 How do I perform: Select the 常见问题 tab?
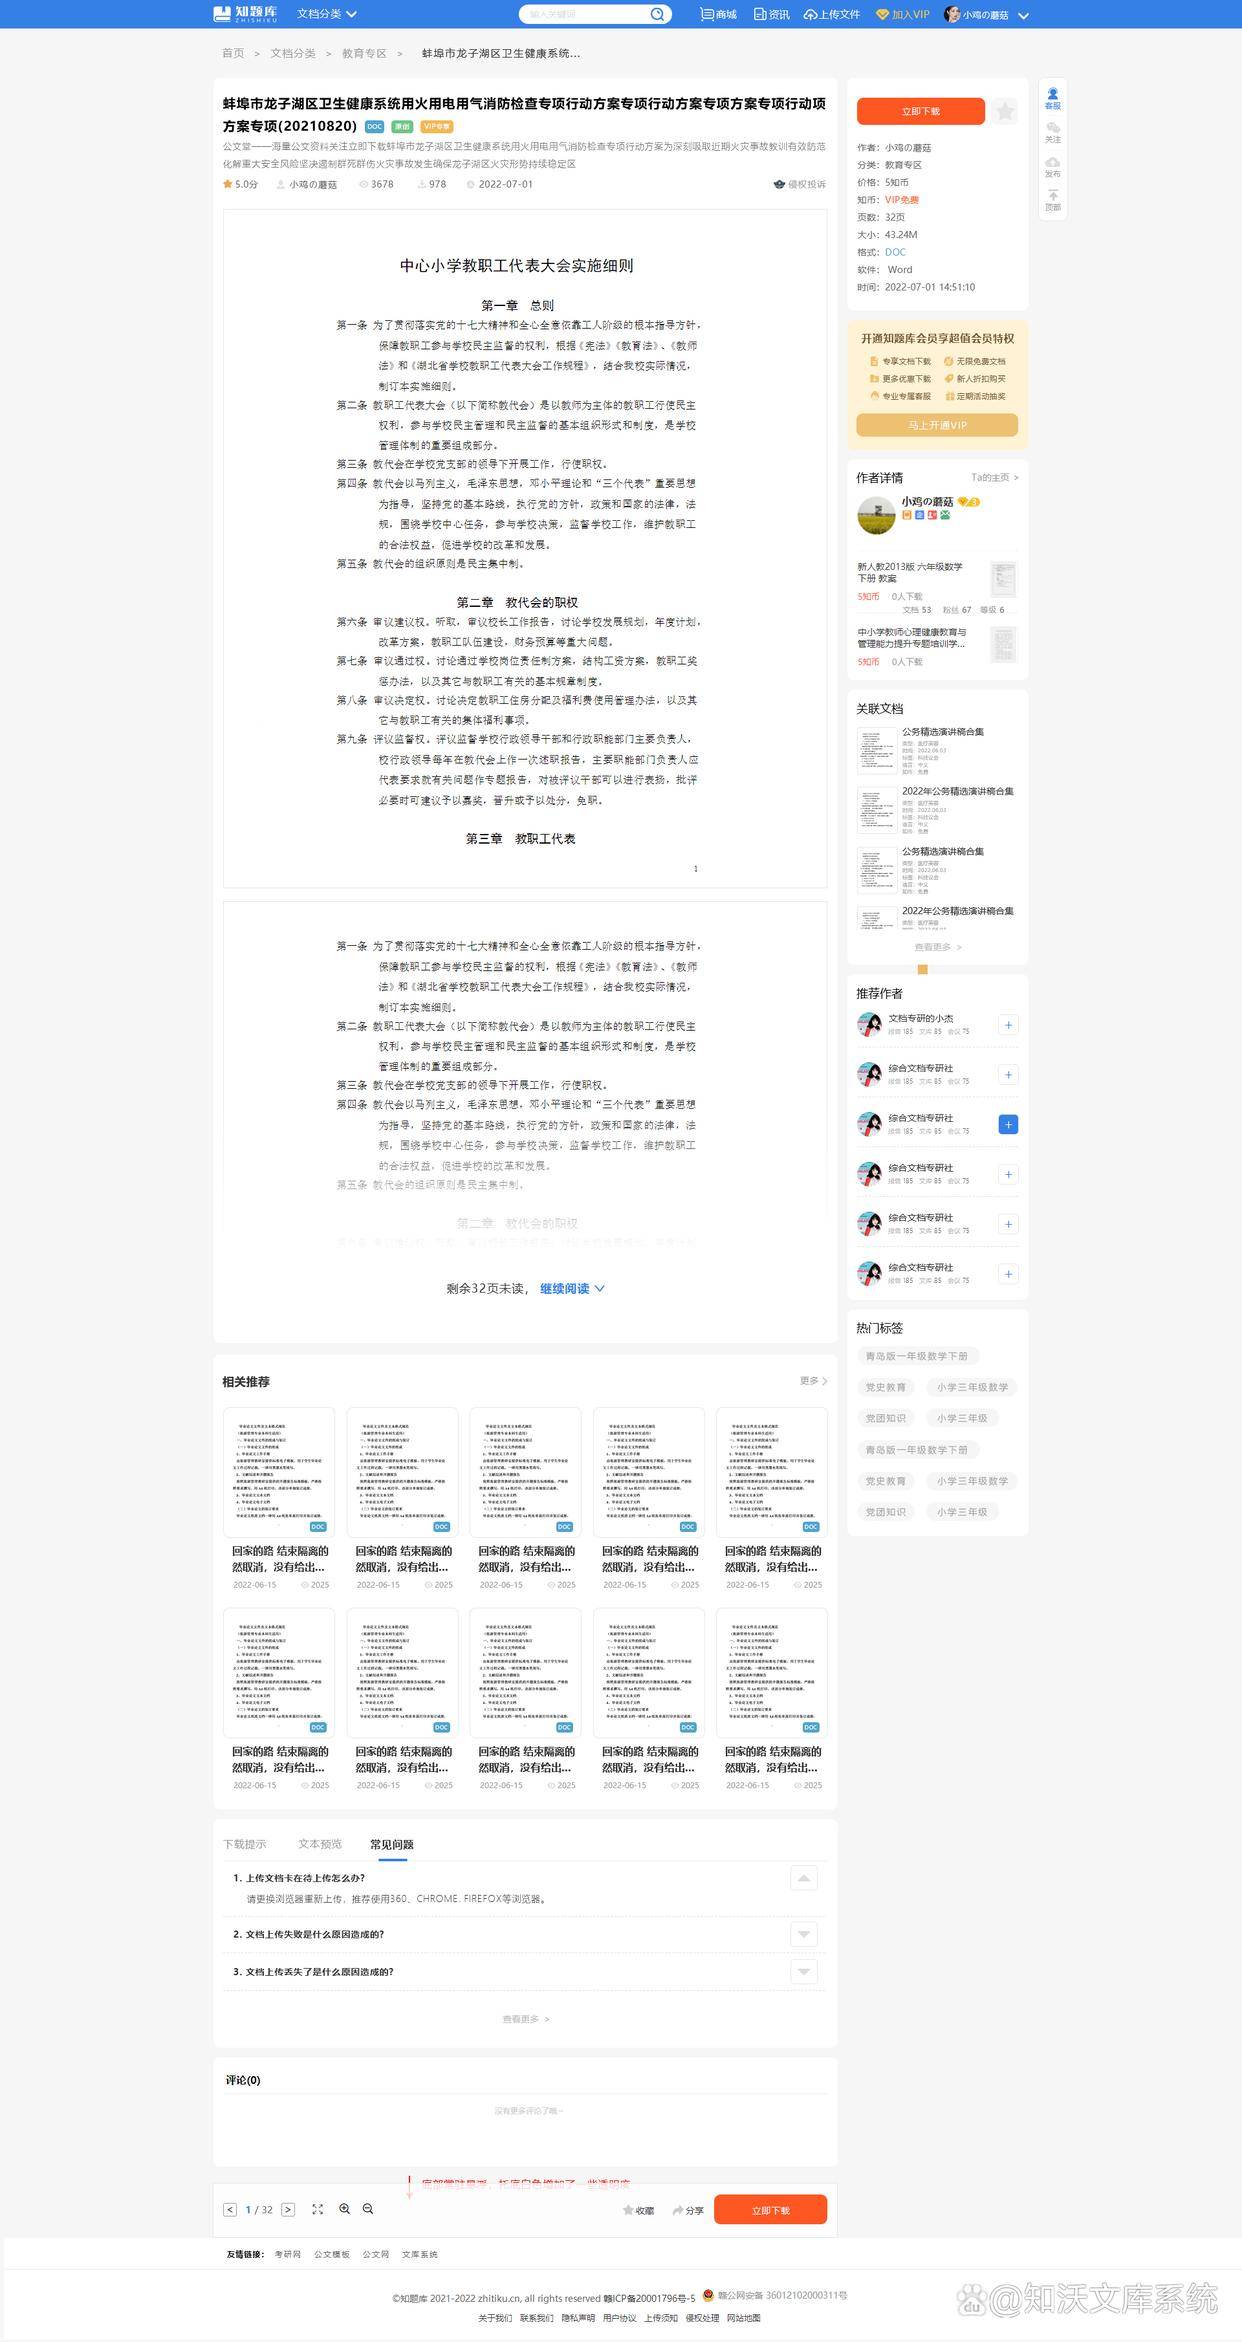click(392, 1844)
